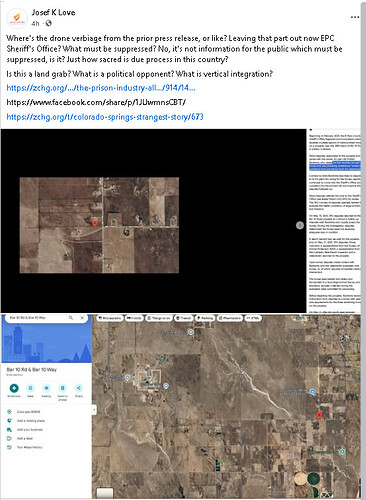Select the Transit map filter chip
Image resolution: width=366 pixels, height=500 pixels.
(x=184, y=318)
